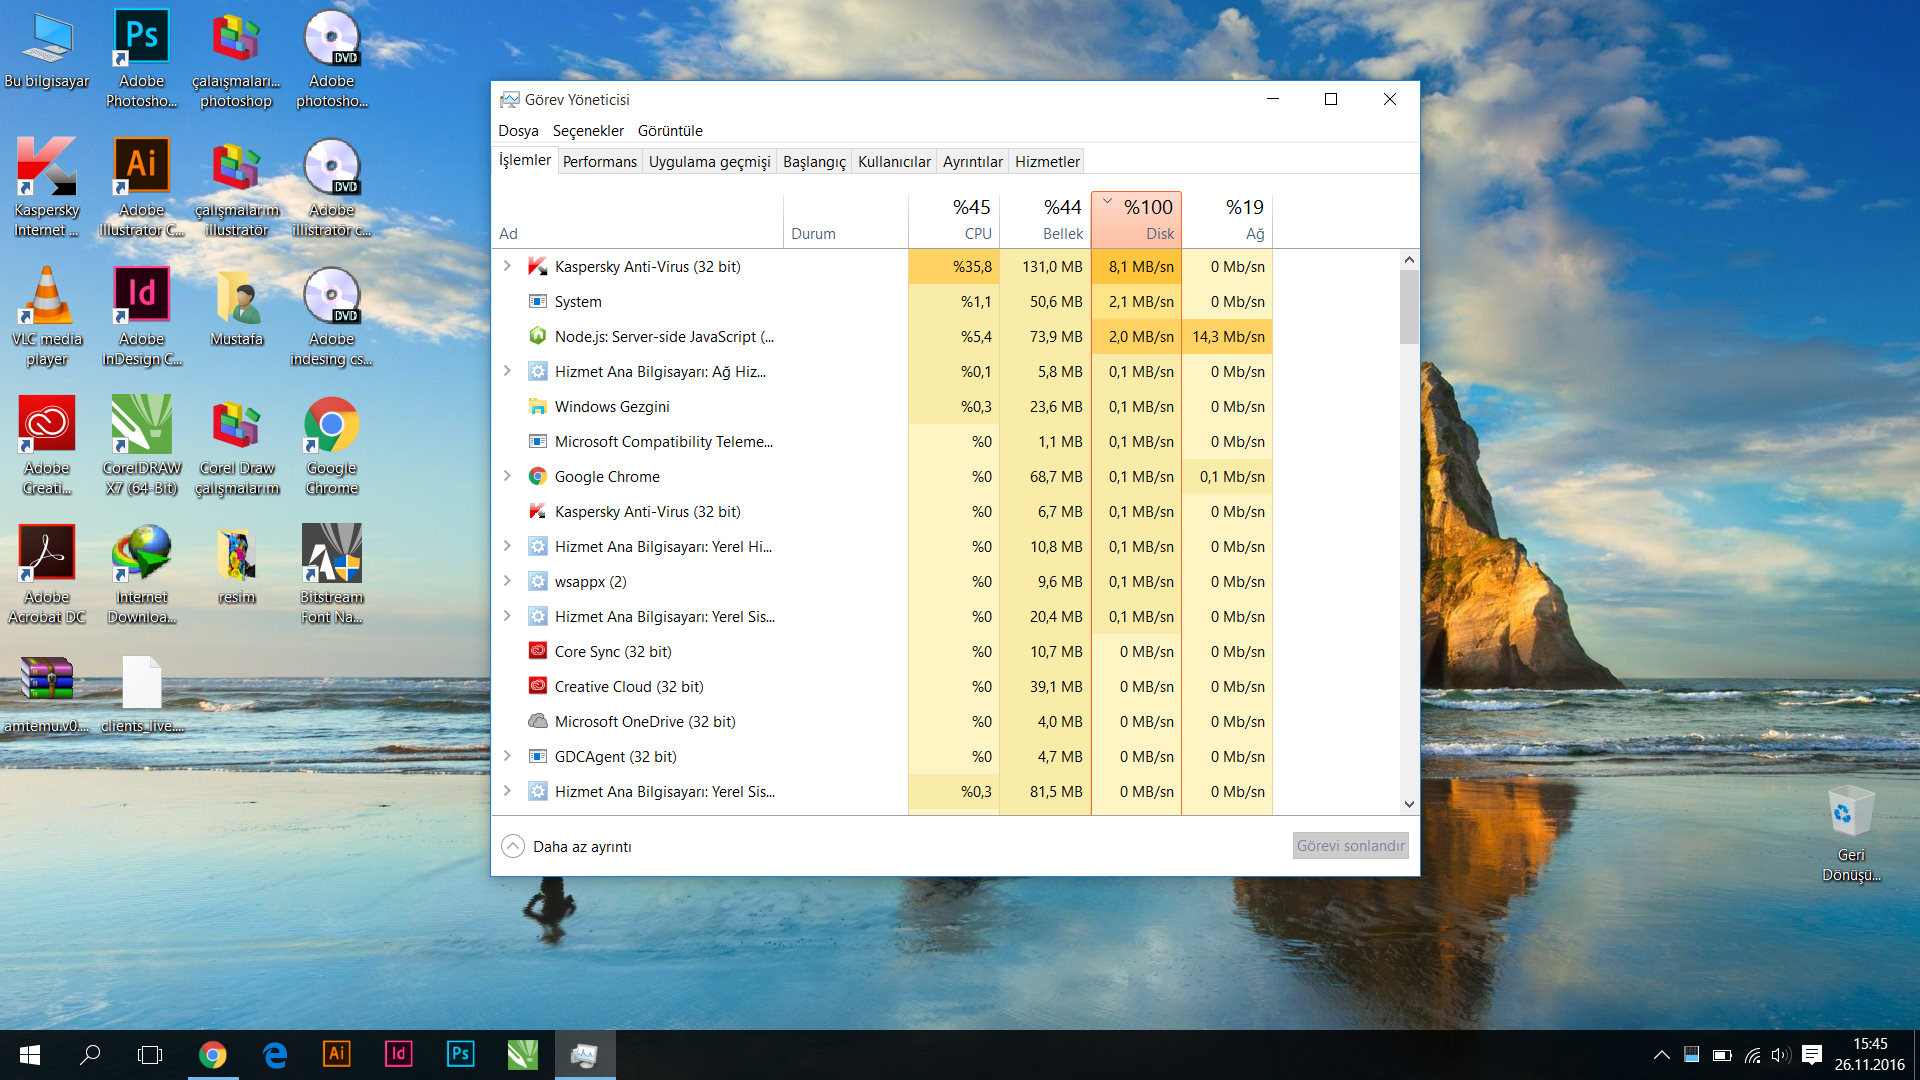
Task: Sort processes by the Disk column
Action: [x=1136, y=219]
